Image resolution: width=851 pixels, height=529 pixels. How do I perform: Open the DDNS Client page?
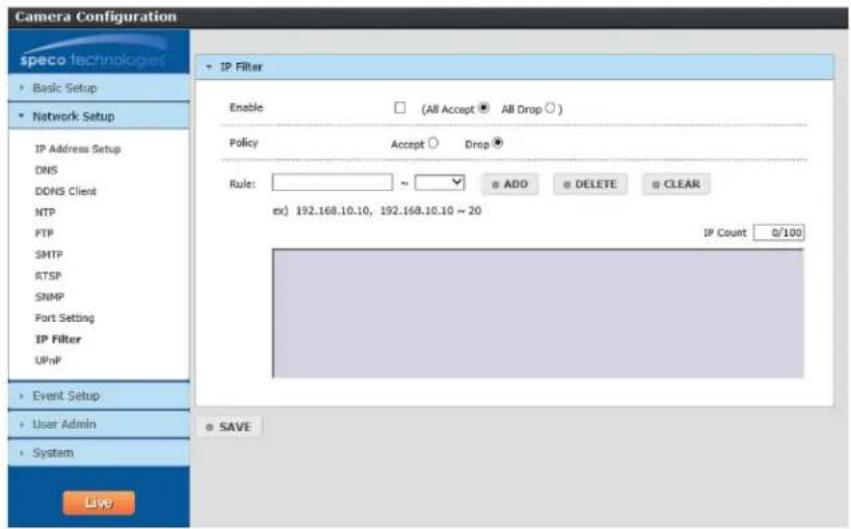click(65, 191)
